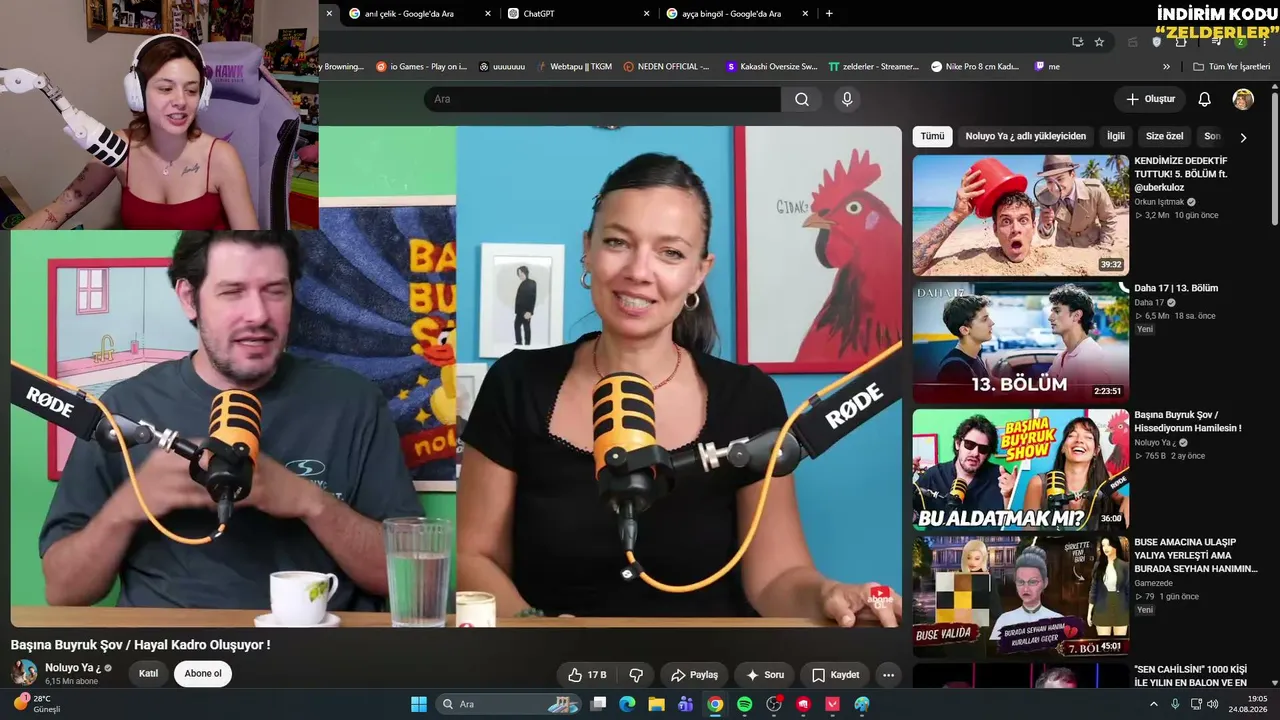
Task: Switch to the ChatGPT tab
Action: coord(578,14)
